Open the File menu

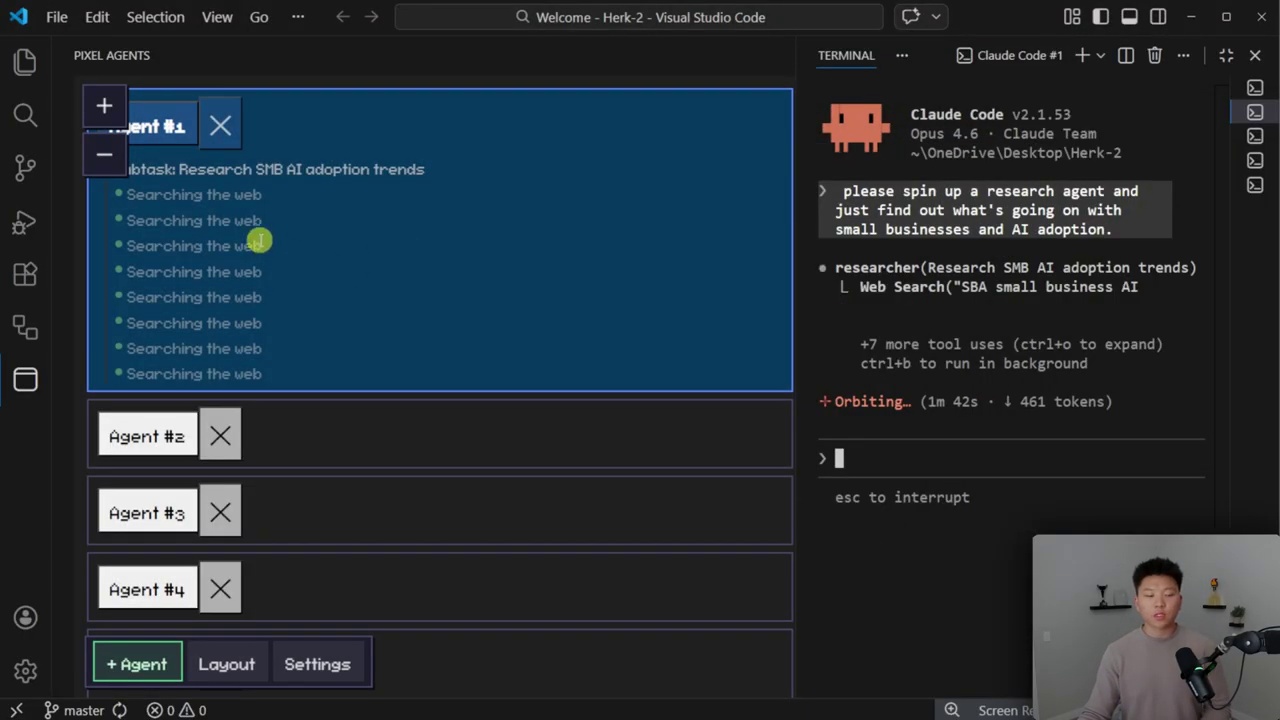pos(57,17)
